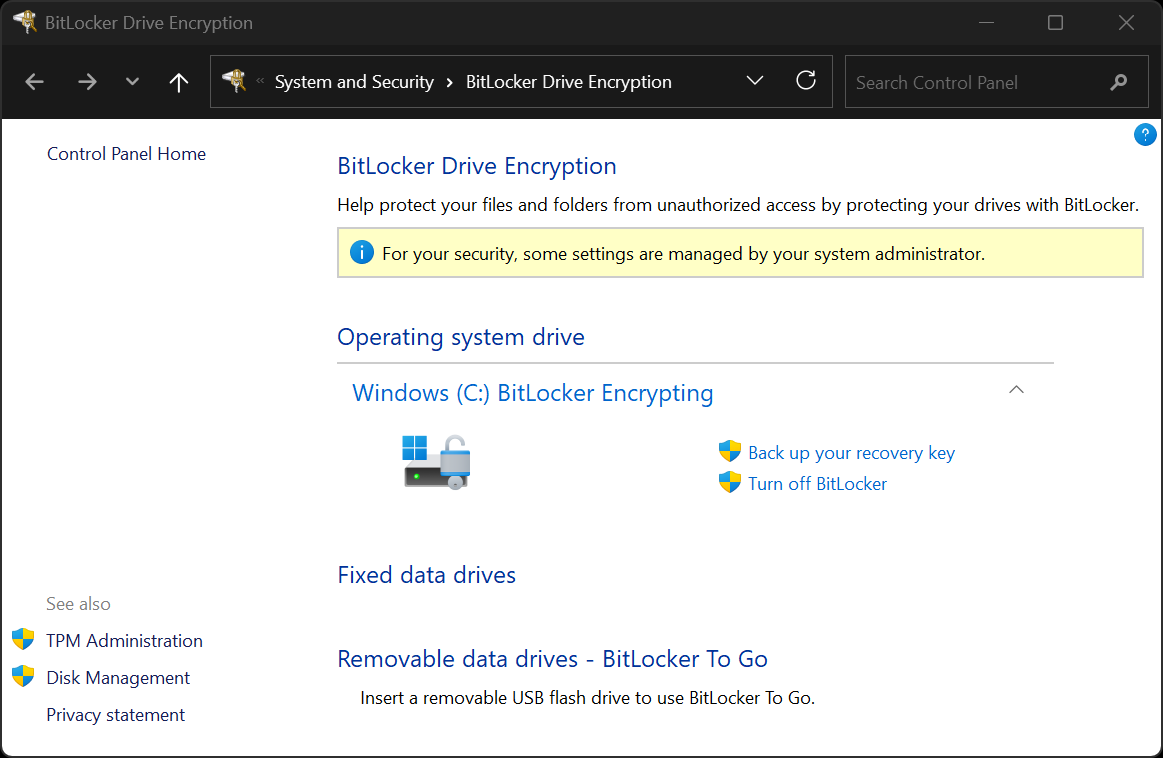Click the shield icon next to TPM Administration

23,640
